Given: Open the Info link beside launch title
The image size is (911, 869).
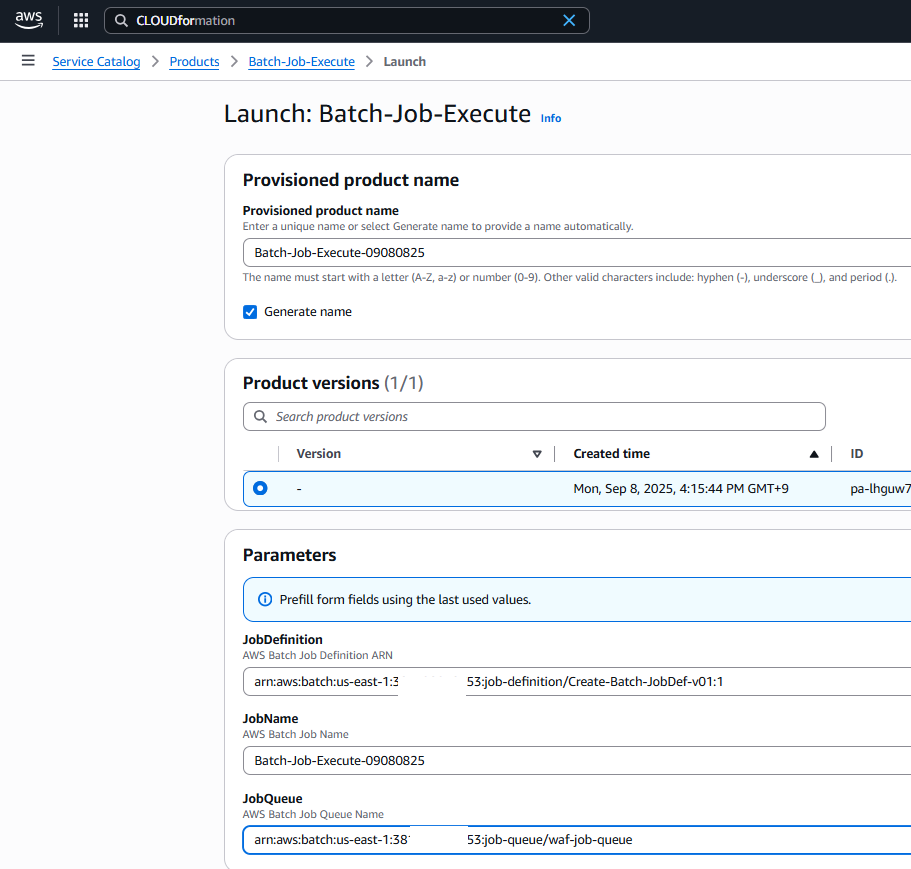Looking at the screenshot, I should pos(551,118).
